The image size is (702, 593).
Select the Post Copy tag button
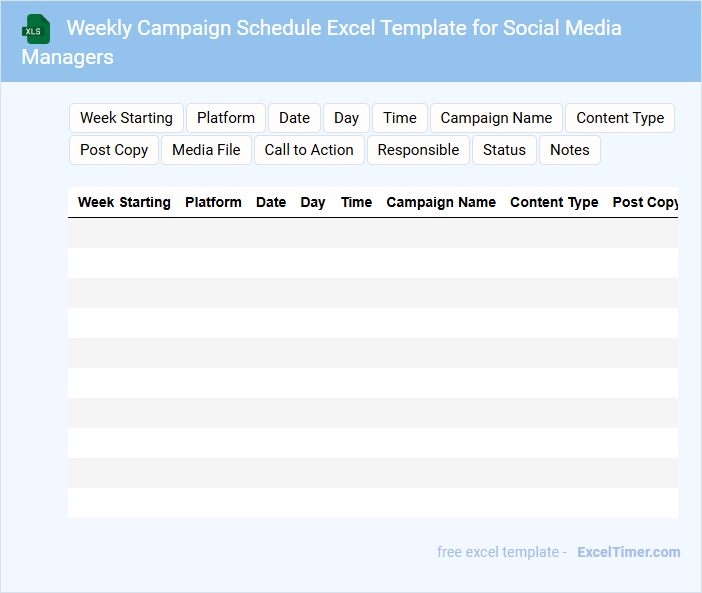click(114, 150)
